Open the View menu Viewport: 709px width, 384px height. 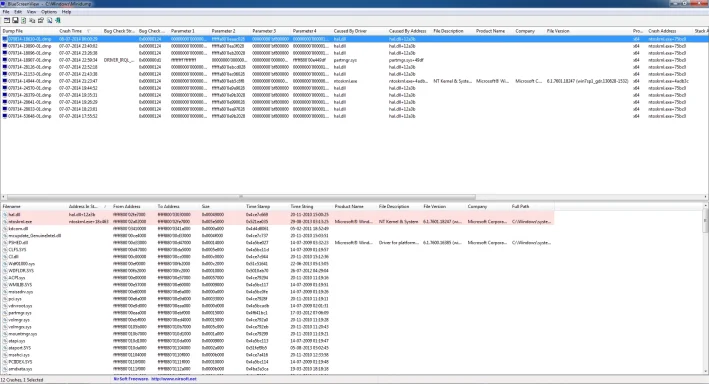(x=31, y=12)
